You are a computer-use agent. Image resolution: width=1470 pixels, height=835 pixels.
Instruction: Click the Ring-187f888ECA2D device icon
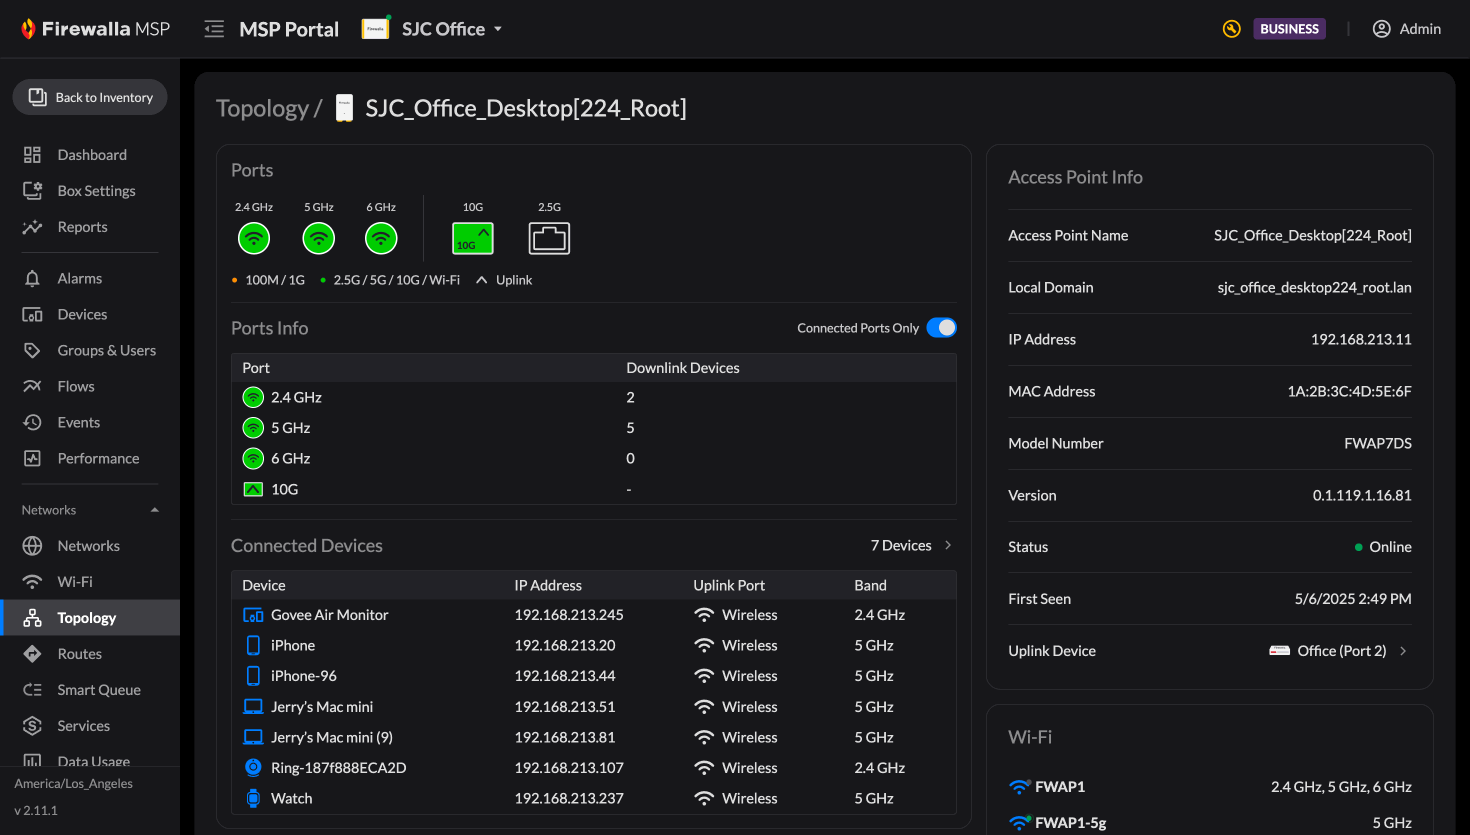(253, 768)
